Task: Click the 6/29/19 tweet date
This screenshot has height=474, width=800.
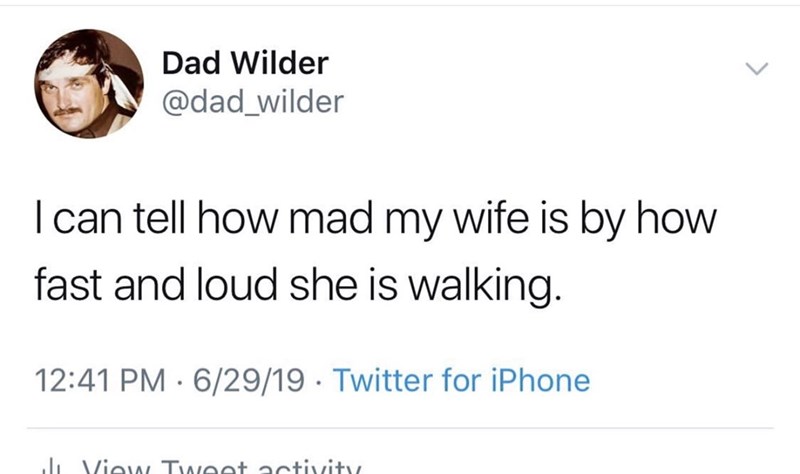Action: click(242, 380)
